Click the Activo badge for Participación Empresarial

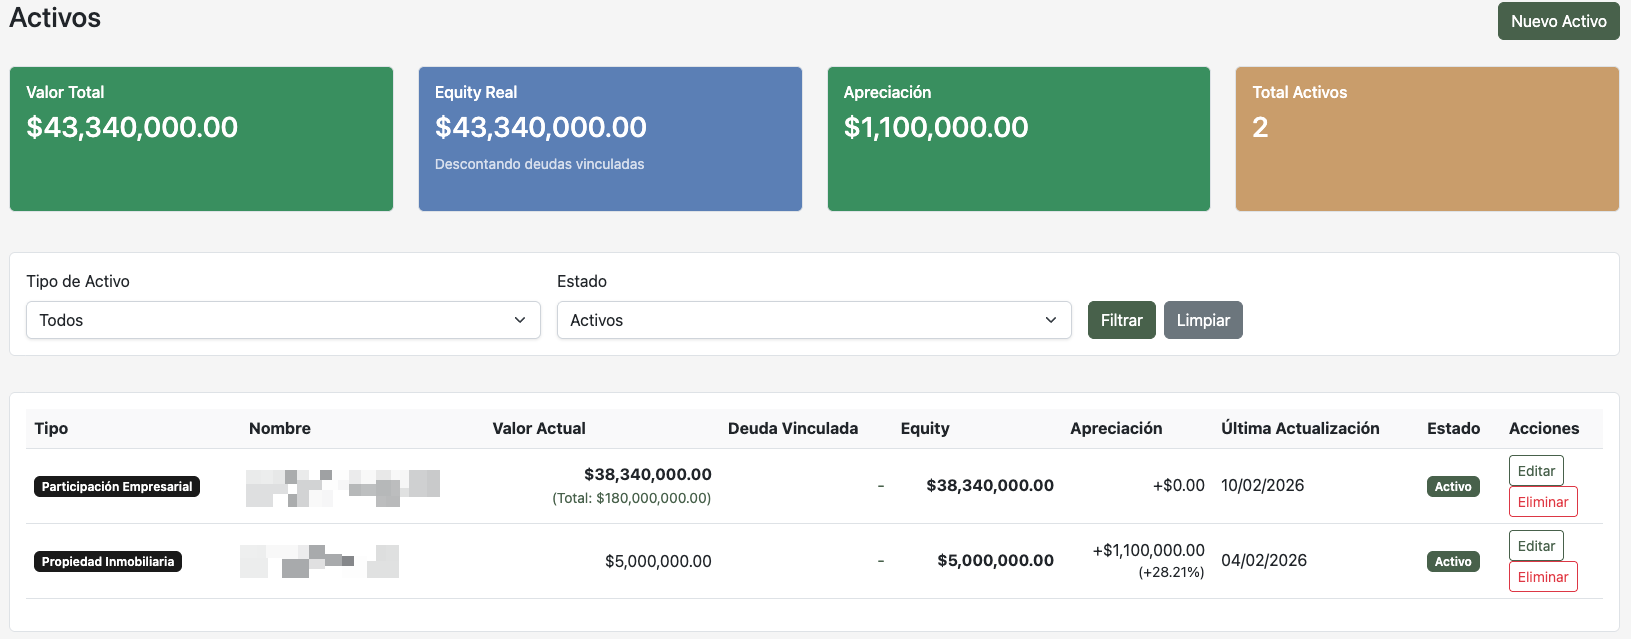coord(1453,487)
